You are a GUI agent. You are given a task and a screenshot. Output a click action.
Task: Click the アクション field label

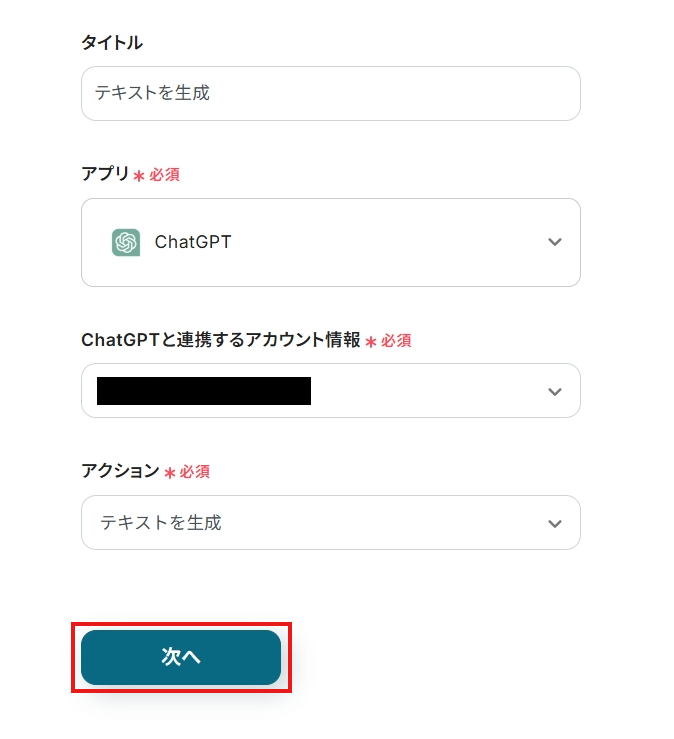(120, 471)
